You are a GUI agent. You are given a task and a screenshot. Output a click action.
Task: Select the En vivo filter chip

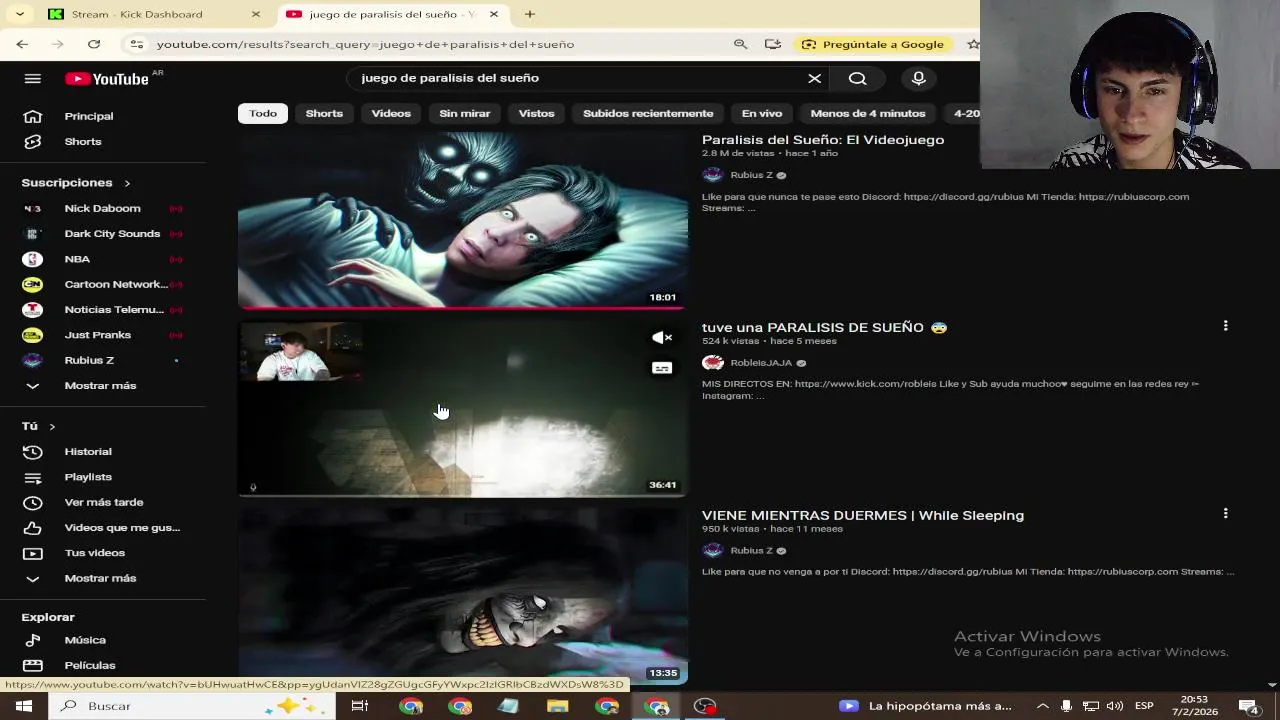(x=762, y=113)
